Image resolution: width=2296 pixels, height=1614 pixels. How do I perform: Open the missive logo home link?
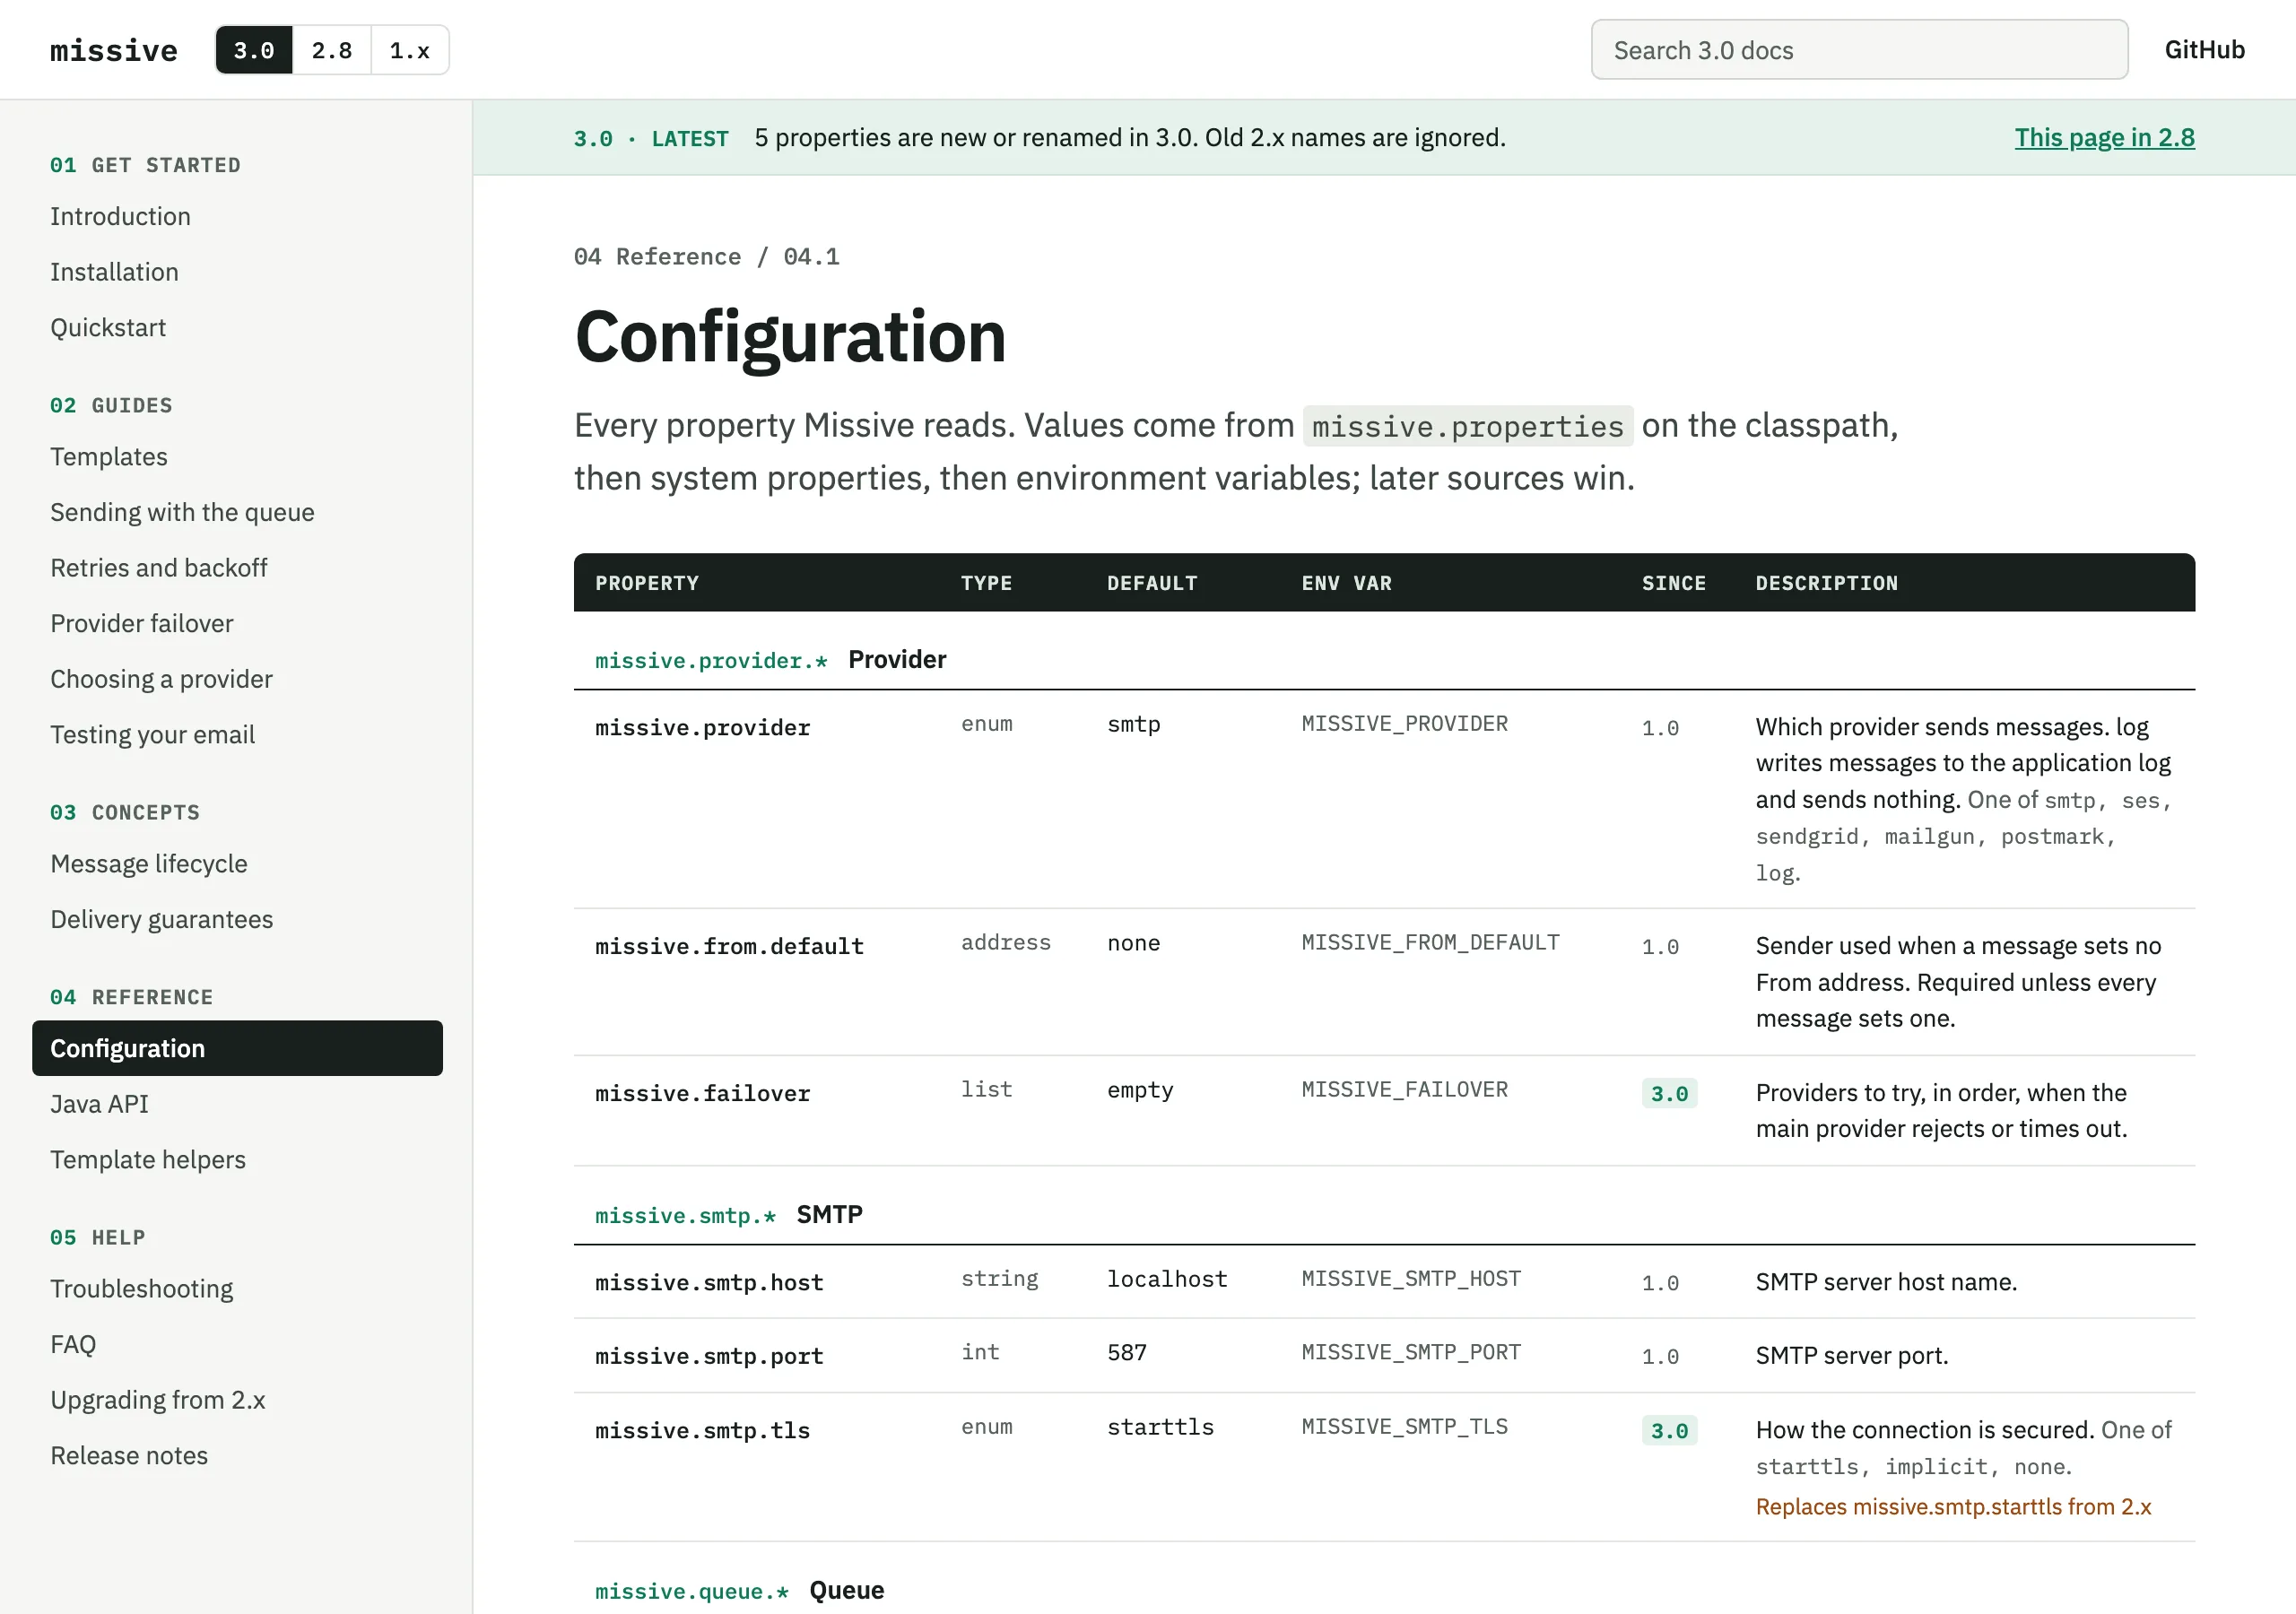click(x=114, y=50)
